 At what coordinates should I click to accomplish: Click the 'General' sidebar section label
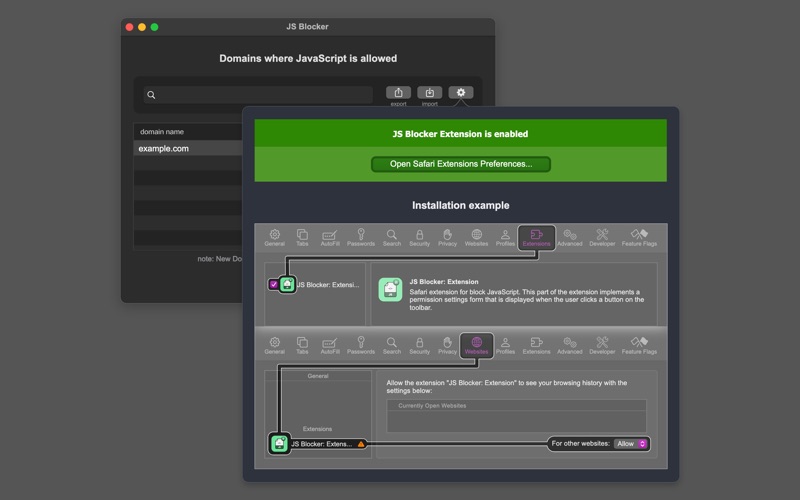pos(318,376)
